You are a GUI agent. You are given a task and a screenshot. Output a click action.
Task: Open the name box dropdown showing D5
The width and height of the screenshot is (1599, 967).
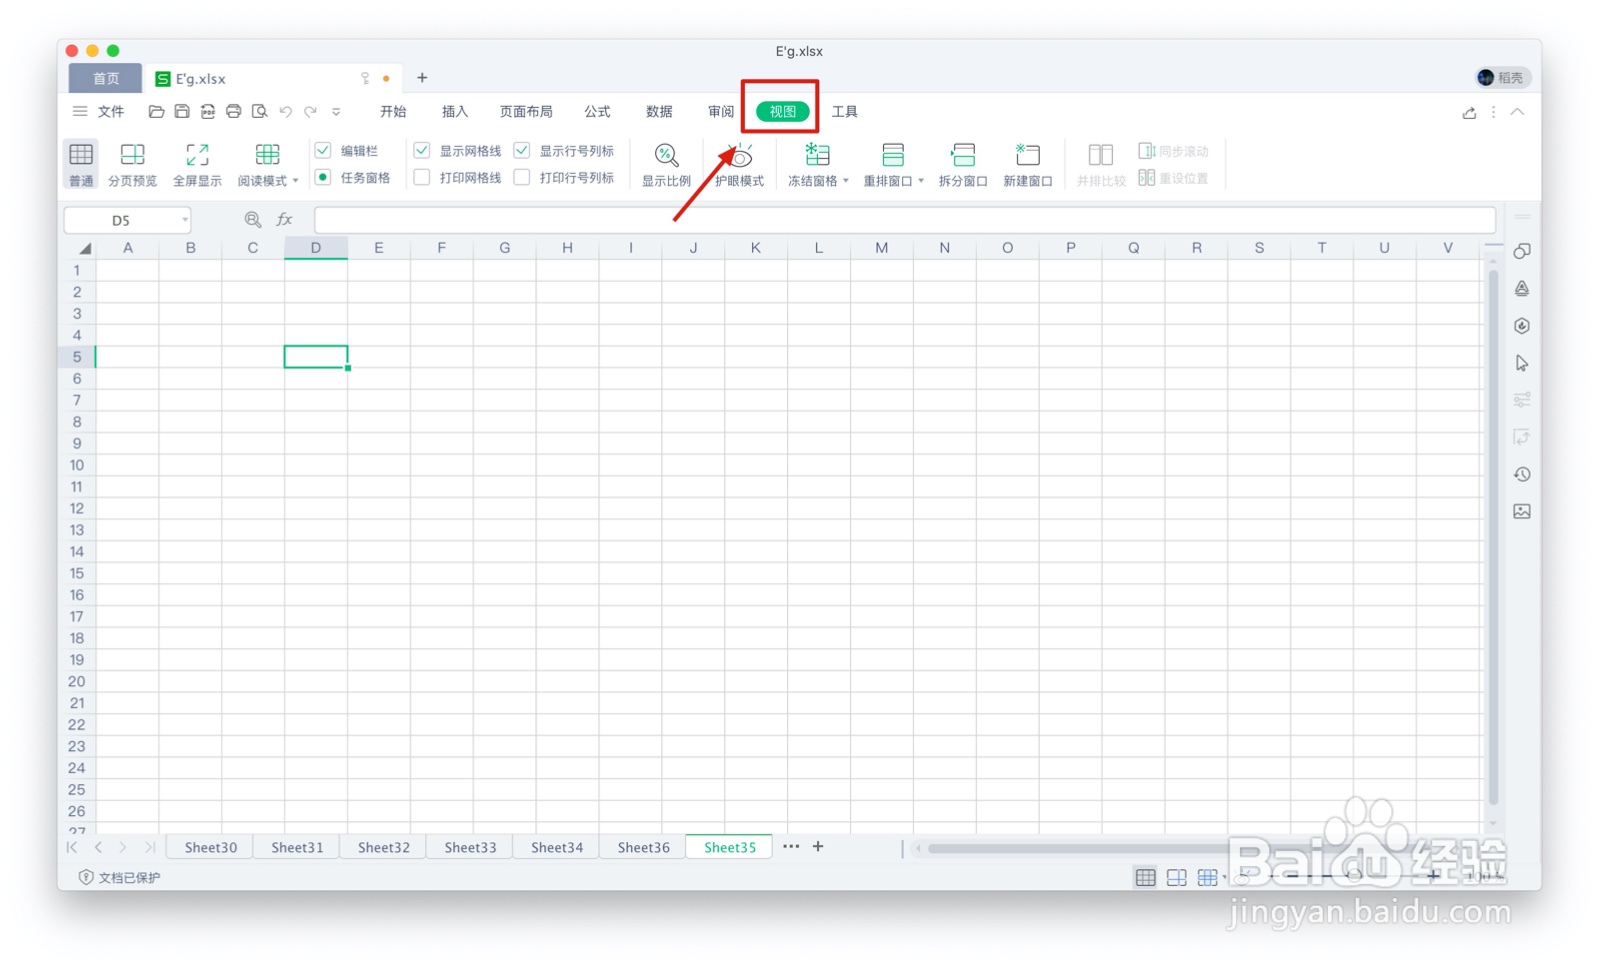pyautogui.click(x=185, y=220)
